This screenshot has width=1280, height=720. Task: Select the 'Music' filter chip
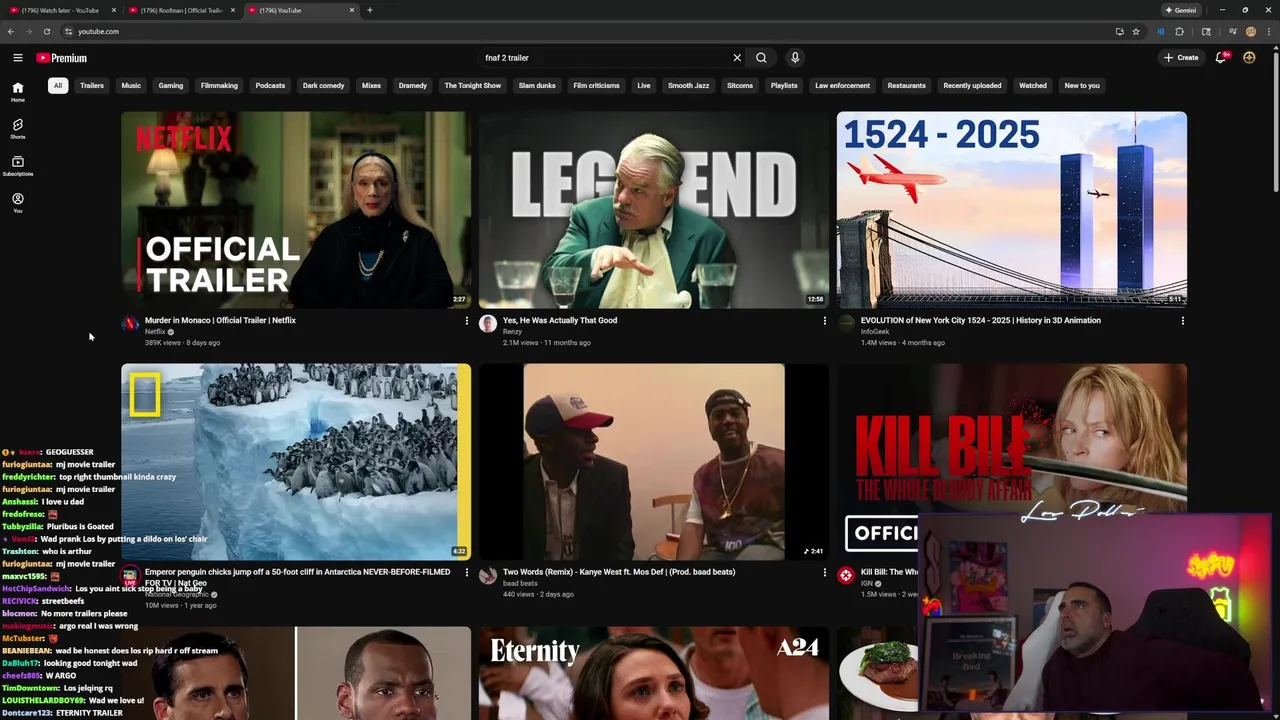(131, 86)
